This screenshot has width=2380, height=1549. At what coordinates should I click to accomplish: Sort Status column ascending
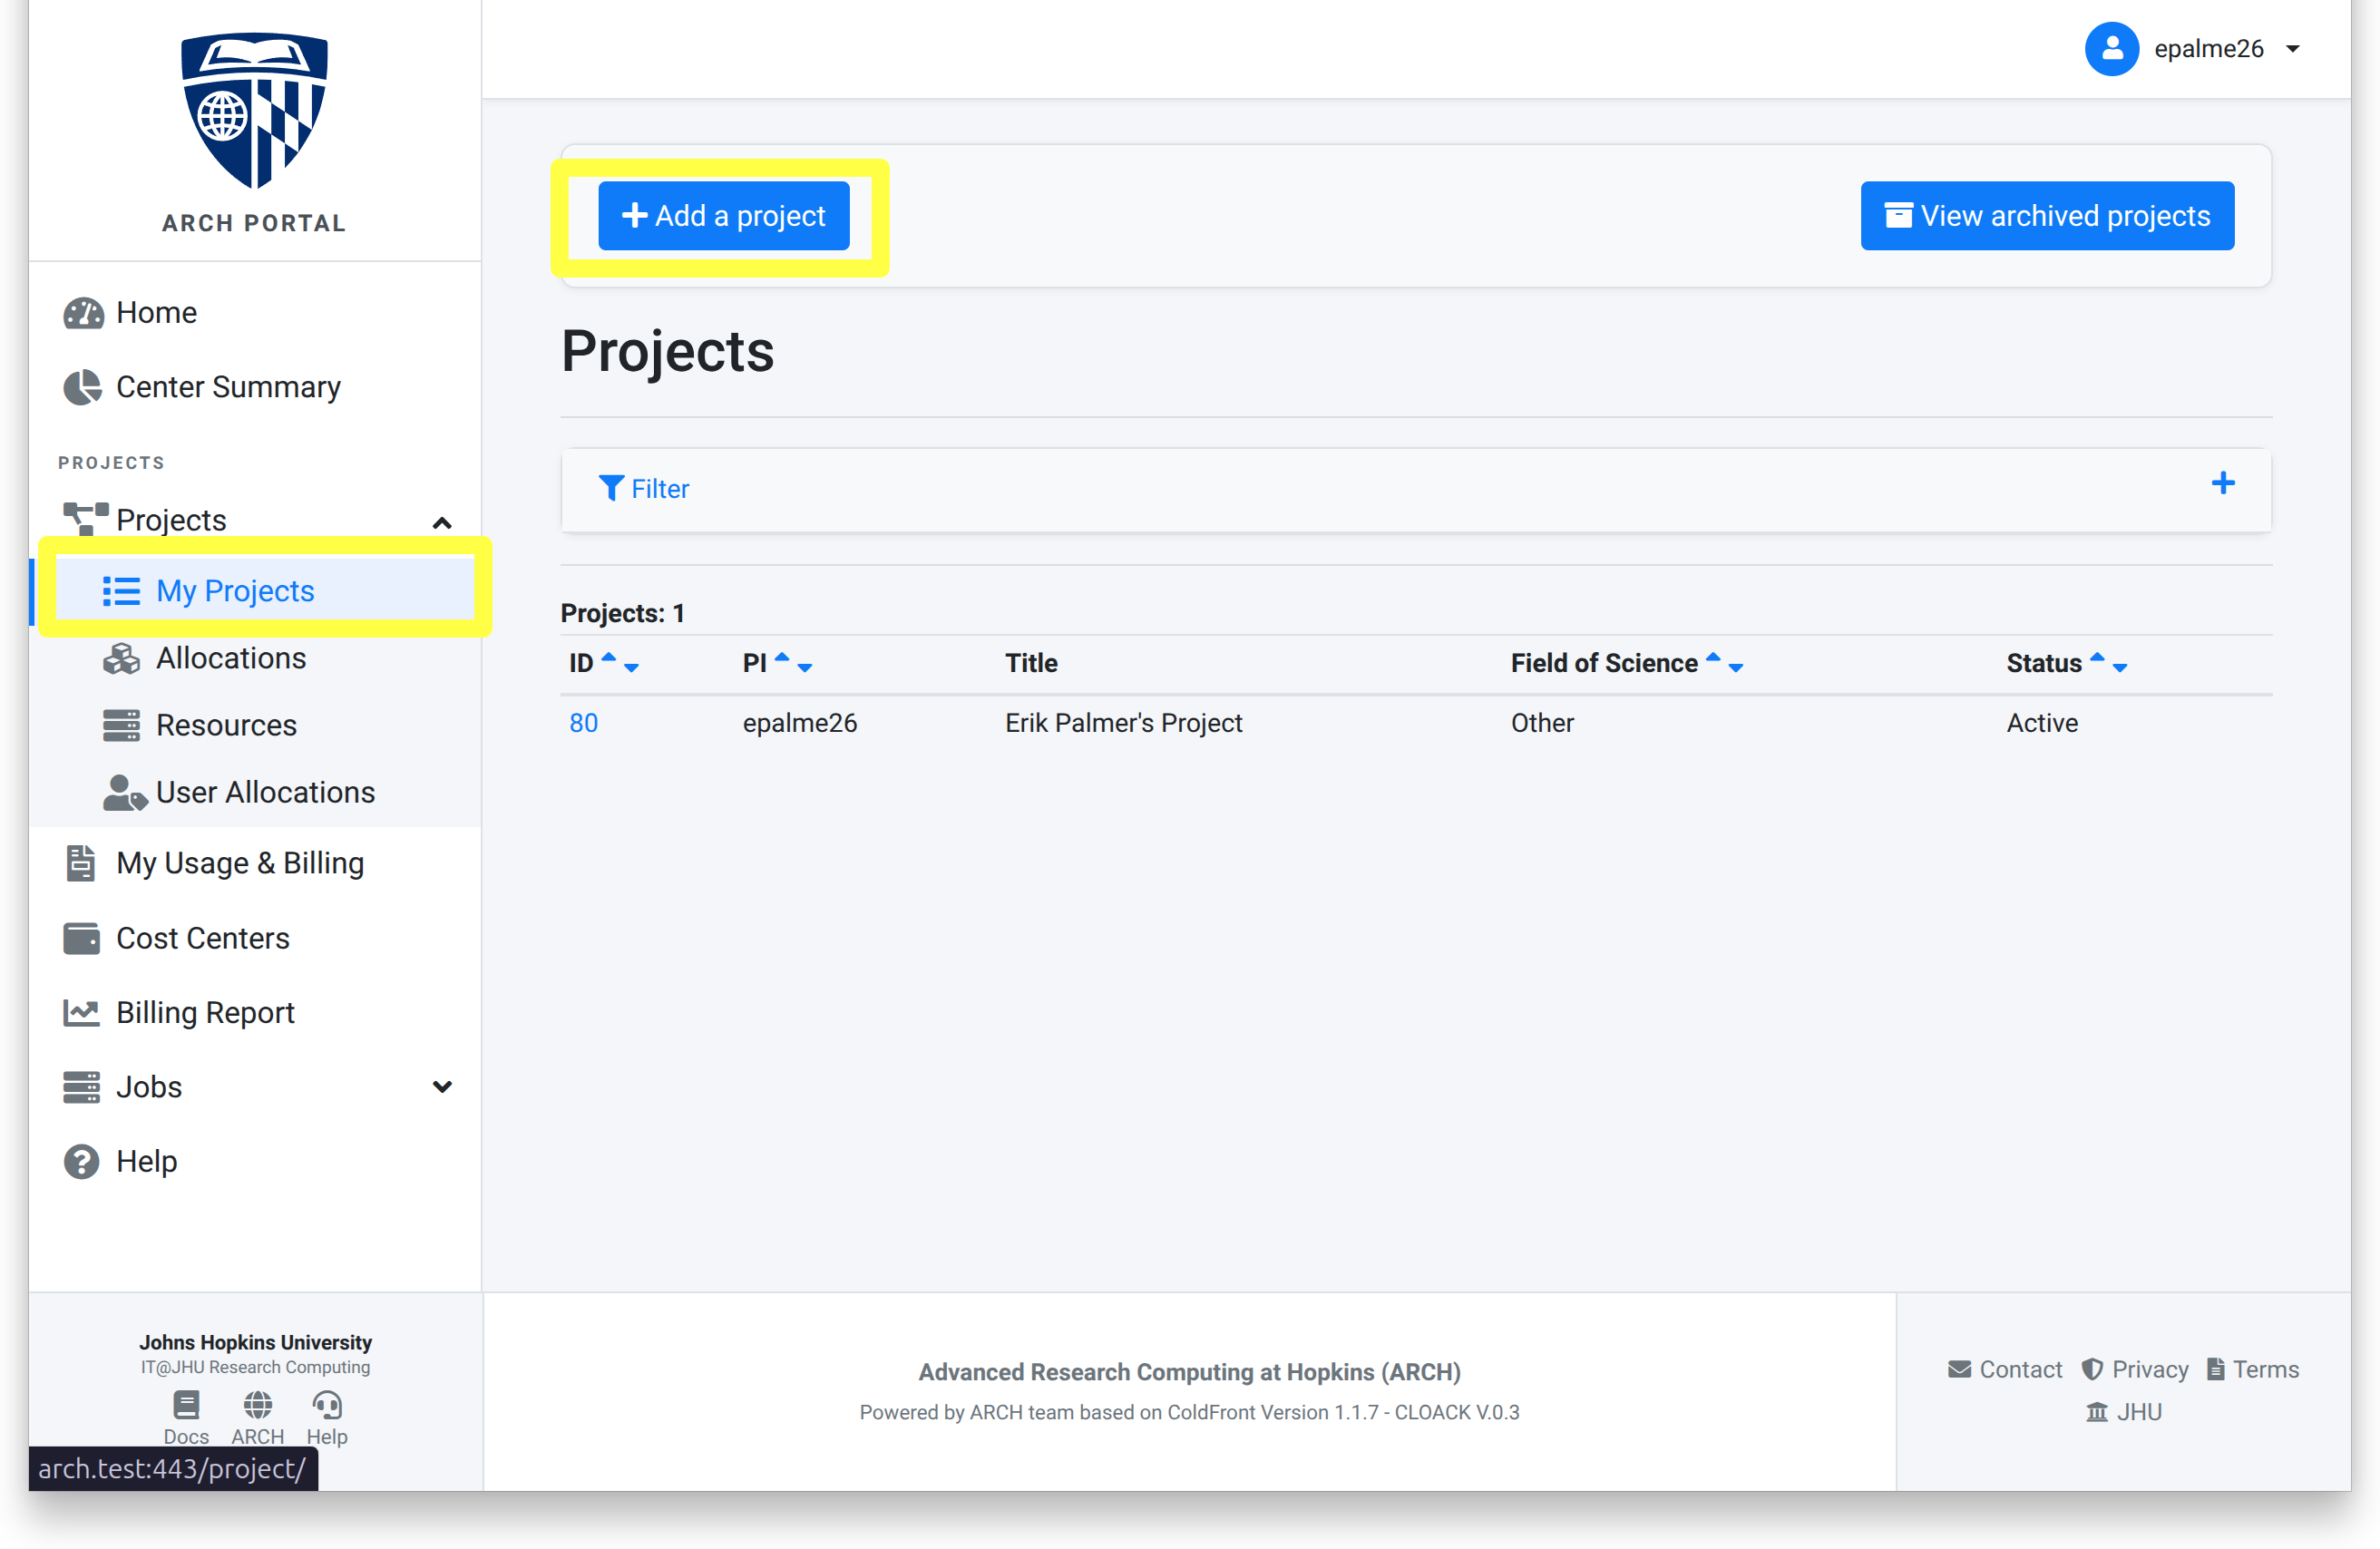2097,657
